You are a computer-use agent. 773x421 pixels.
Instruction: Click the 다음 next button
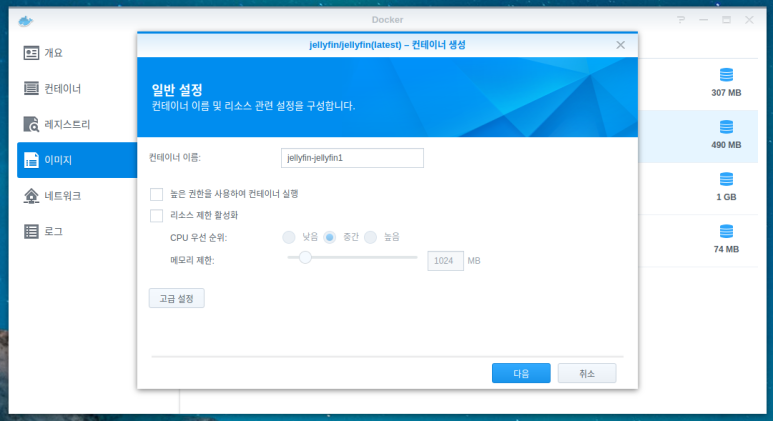point(521,373)
